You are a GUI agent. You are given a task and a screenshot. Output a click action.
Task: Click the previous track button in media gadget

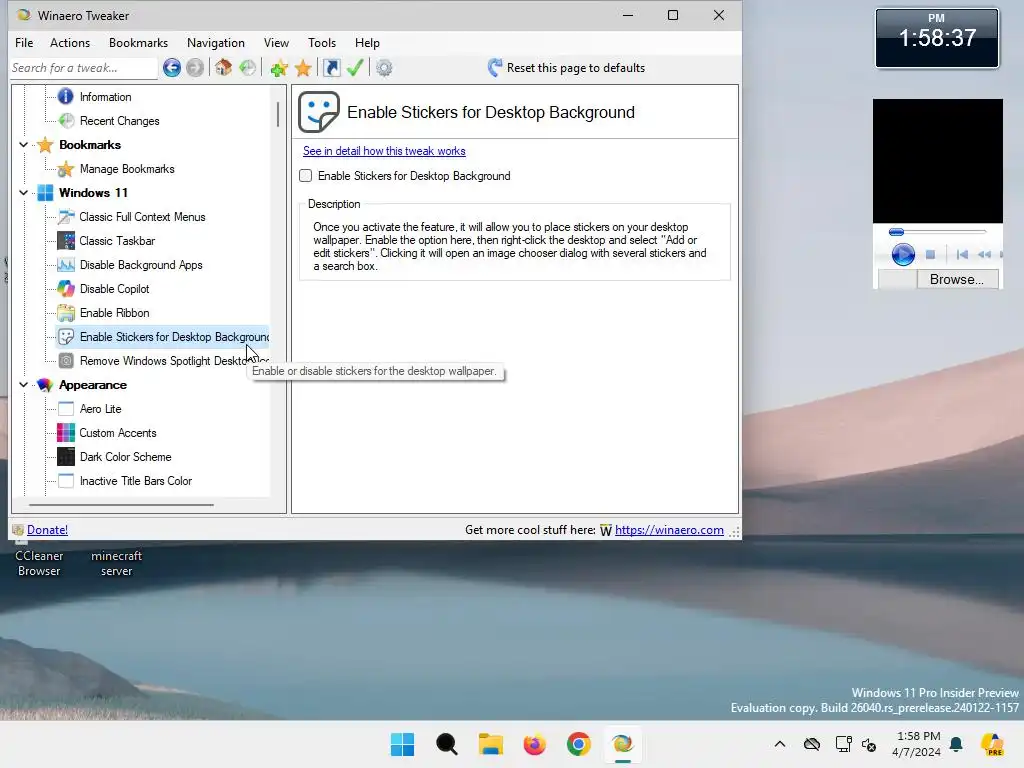click(x=962, y=254)
